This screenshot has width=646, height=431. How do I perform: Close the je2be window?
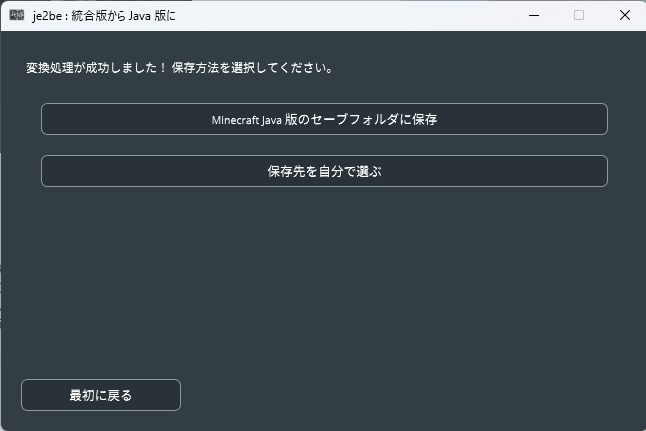click(x=625, y=15)
